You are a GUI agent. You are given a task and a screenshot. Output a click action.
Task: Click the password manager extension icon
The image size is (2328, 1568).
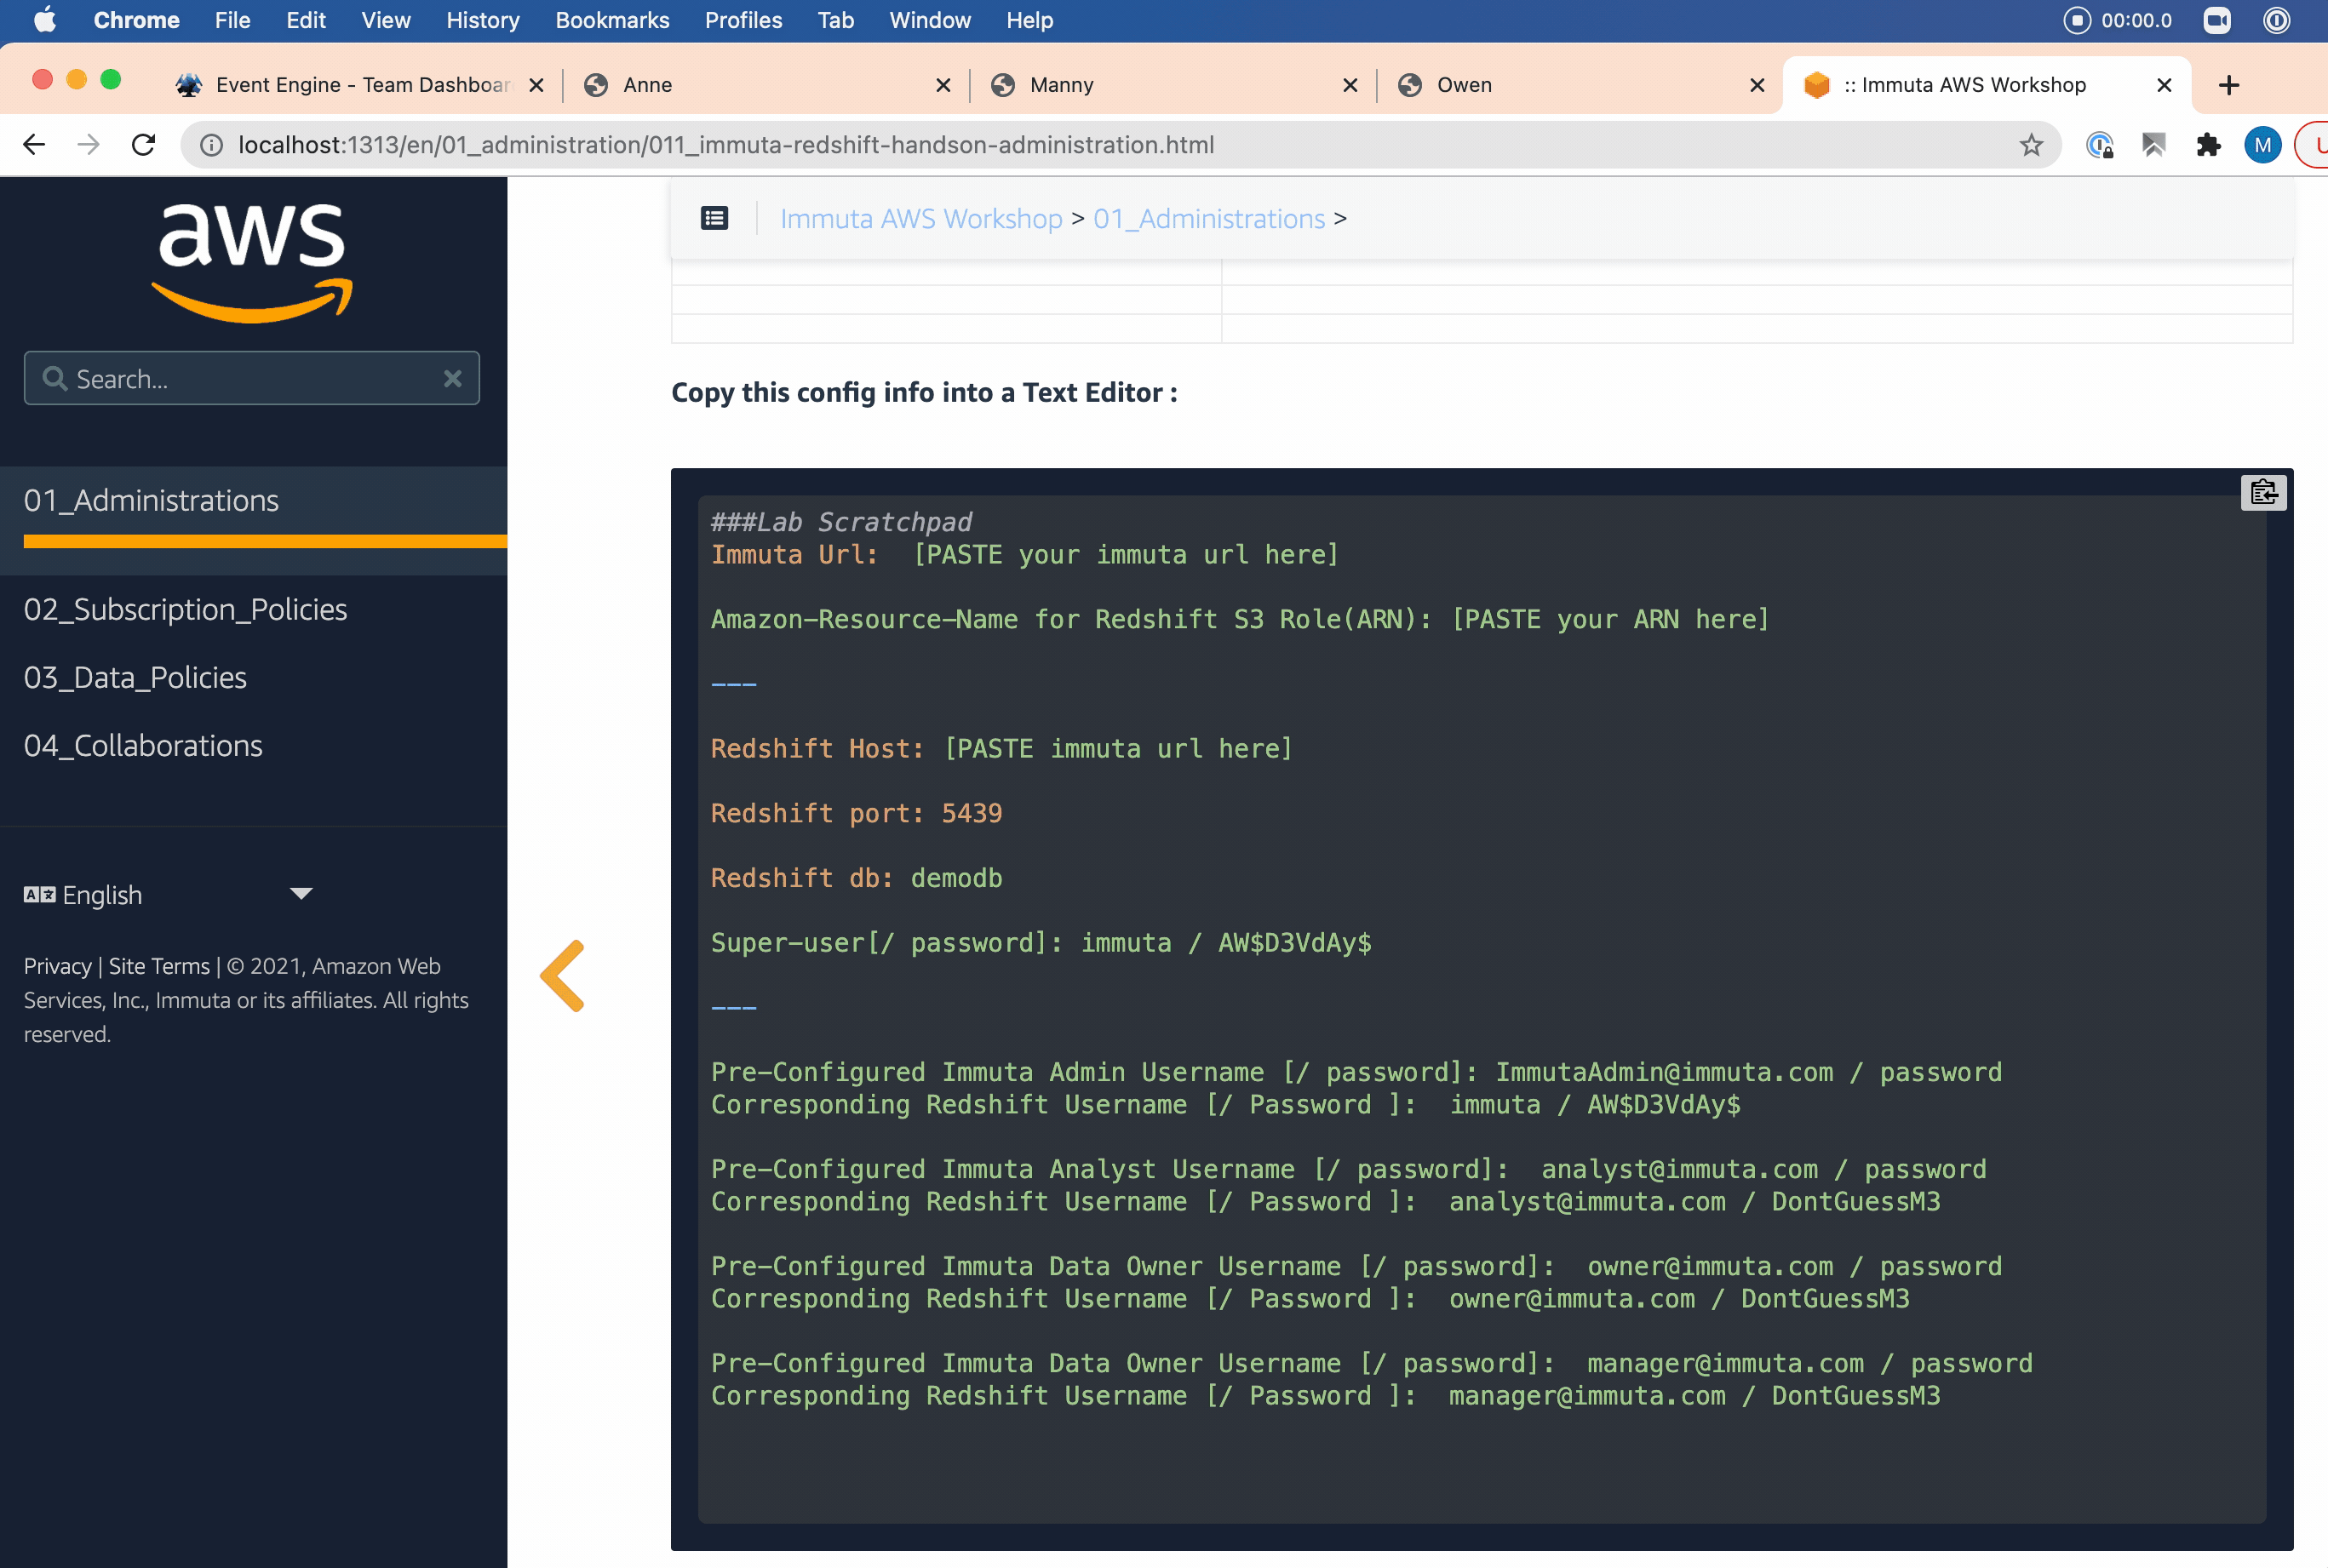pos(2099,145)
